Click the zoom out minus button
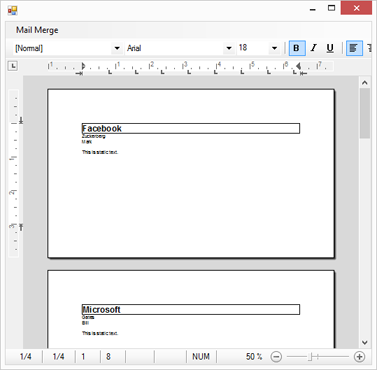This screenshot has width=377, height=370. click(276, 357)
